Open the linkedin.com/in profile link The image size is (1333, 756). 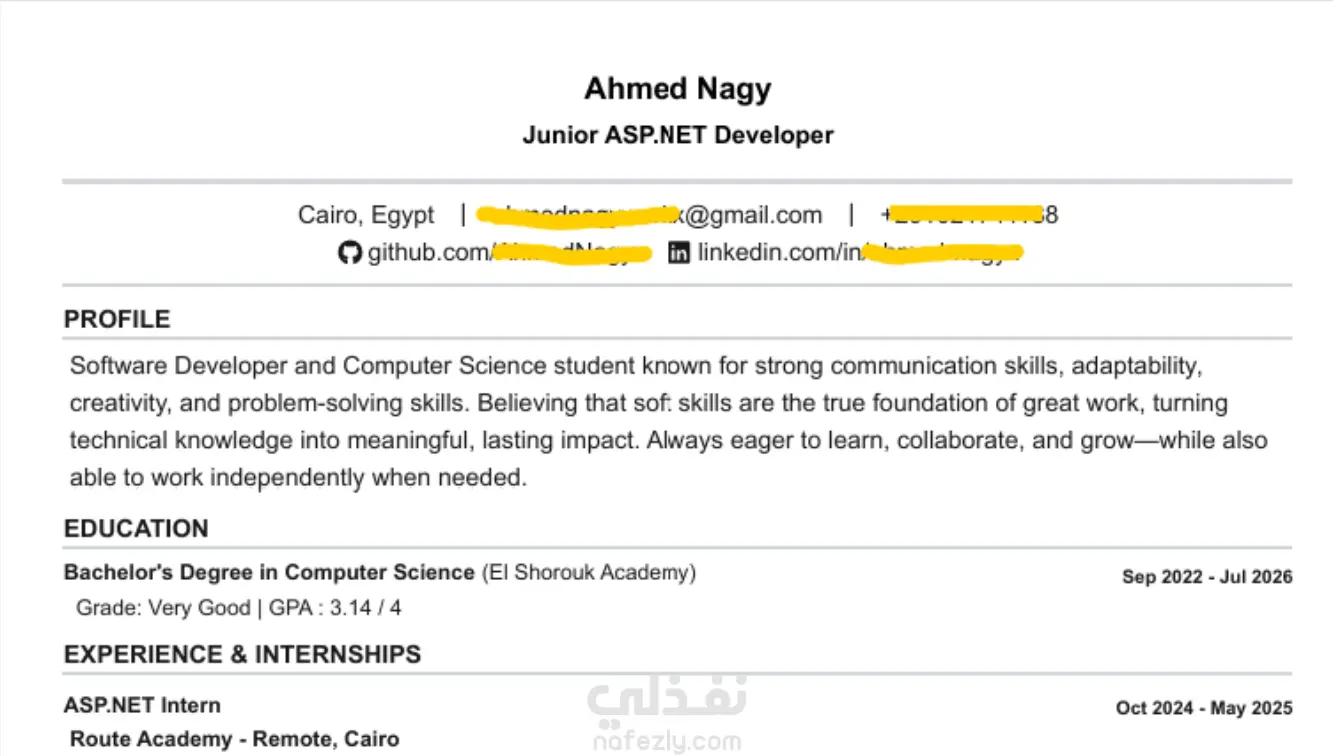tap(860, 253)
